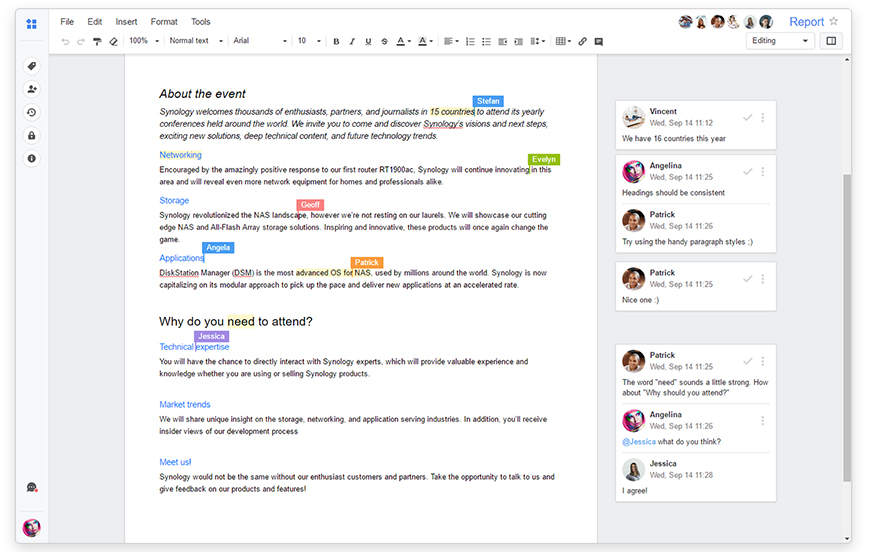
Task: Click the Networking heading
Action: (181, 155)
